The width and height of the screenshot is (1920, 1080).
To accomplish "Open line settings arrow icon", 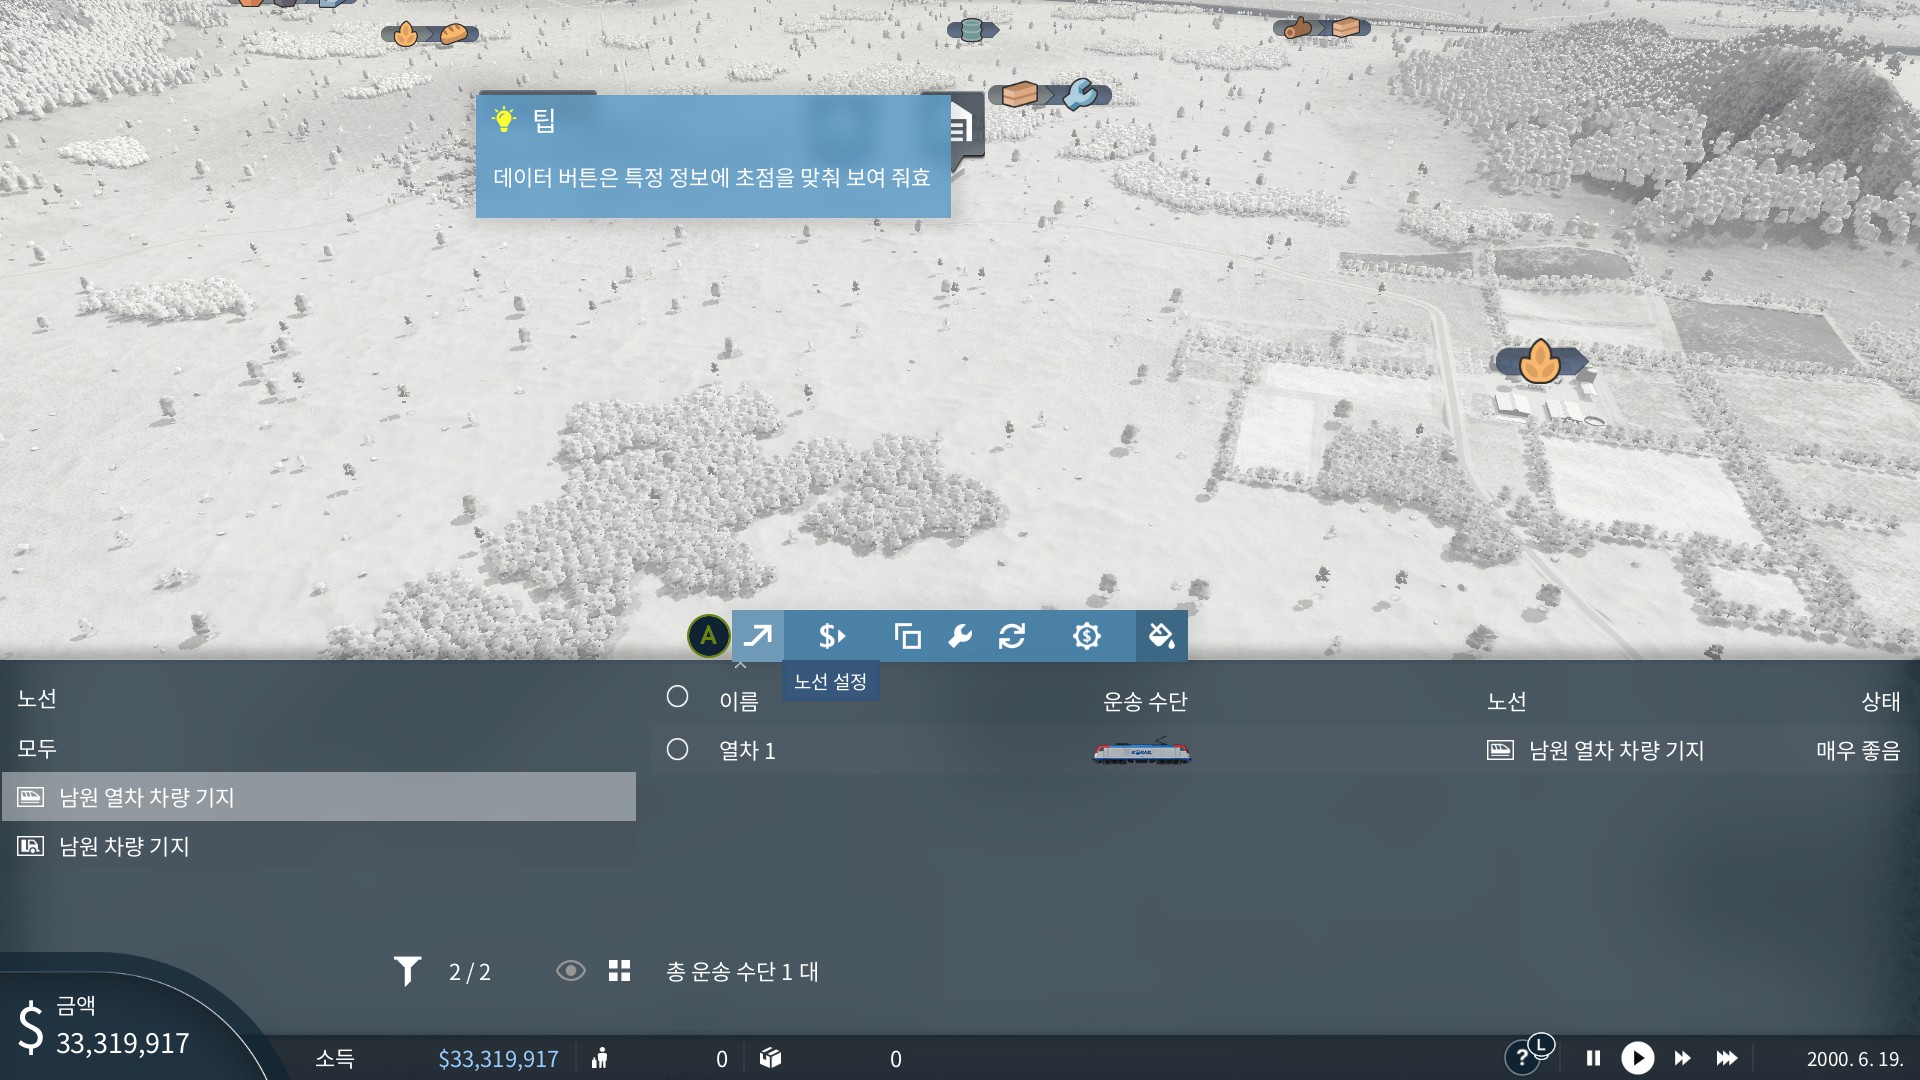I will click(x=758, y=636).
